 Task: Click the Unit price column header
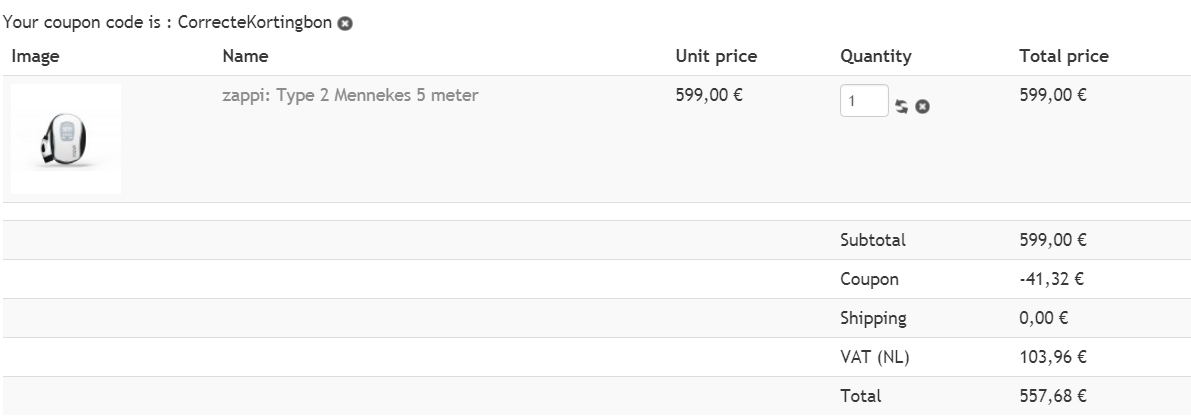(x=716, y=57)
